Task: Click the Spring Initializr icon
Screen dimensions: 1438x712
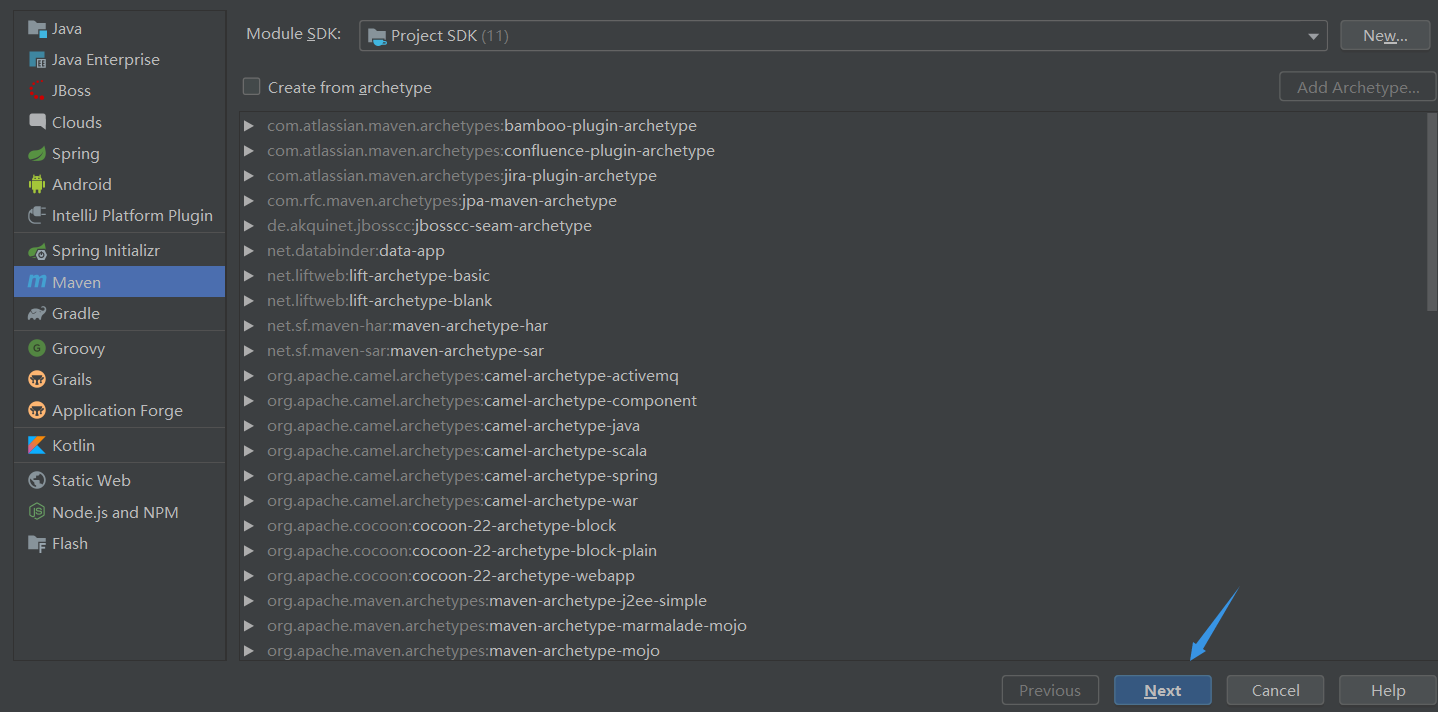Action: pos(37,251)
